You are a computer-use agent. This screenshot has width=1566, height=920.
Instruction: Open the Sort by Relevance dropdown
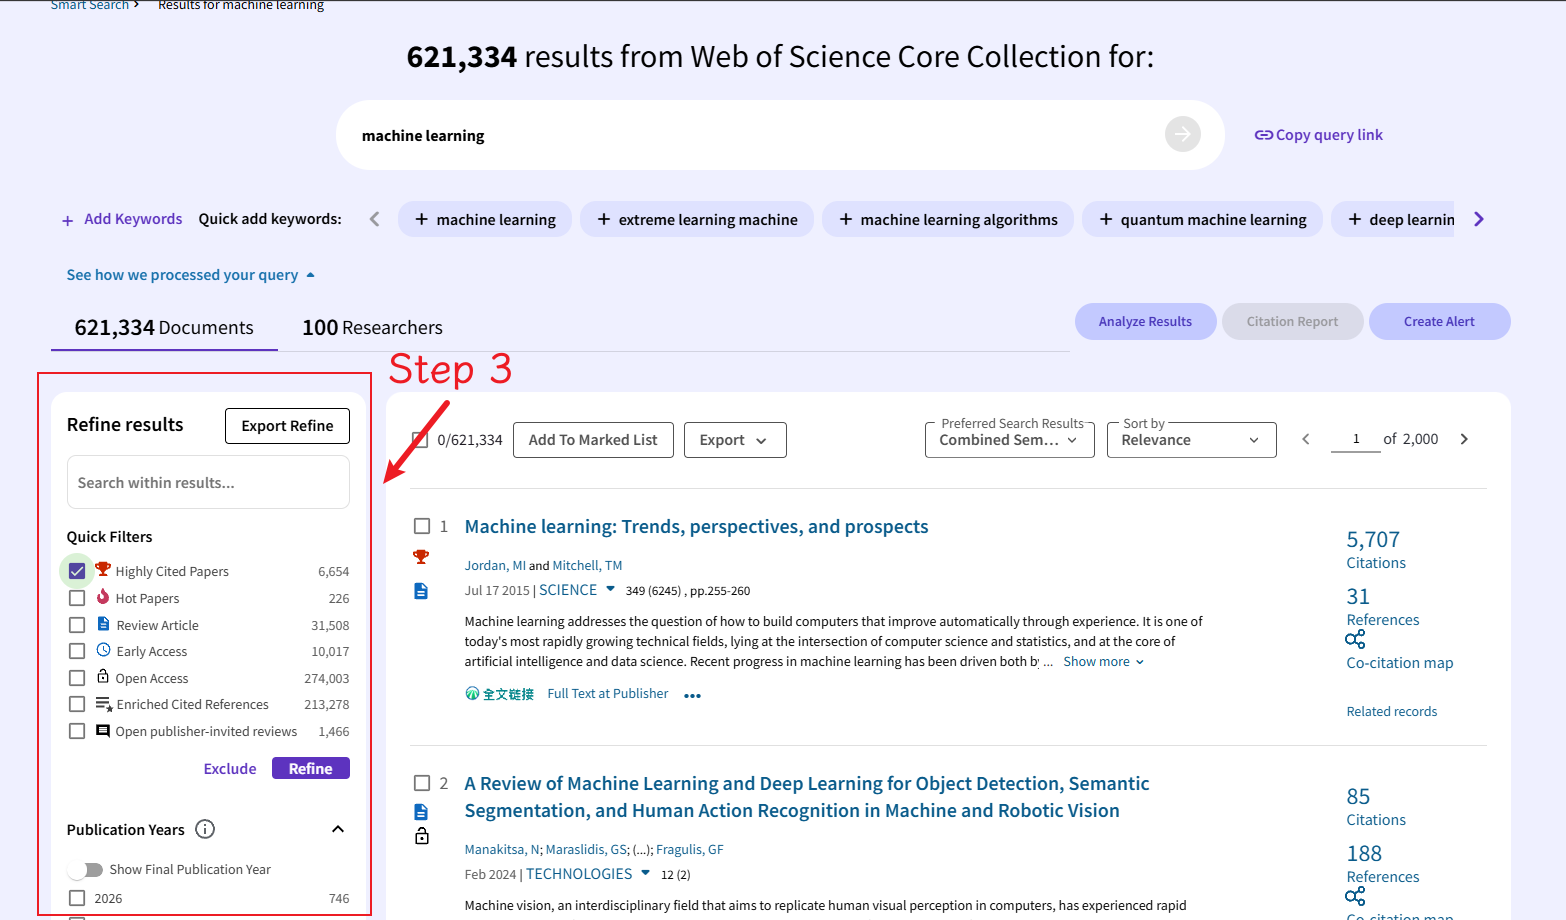pyautogui.click(x=1191, y=440)
